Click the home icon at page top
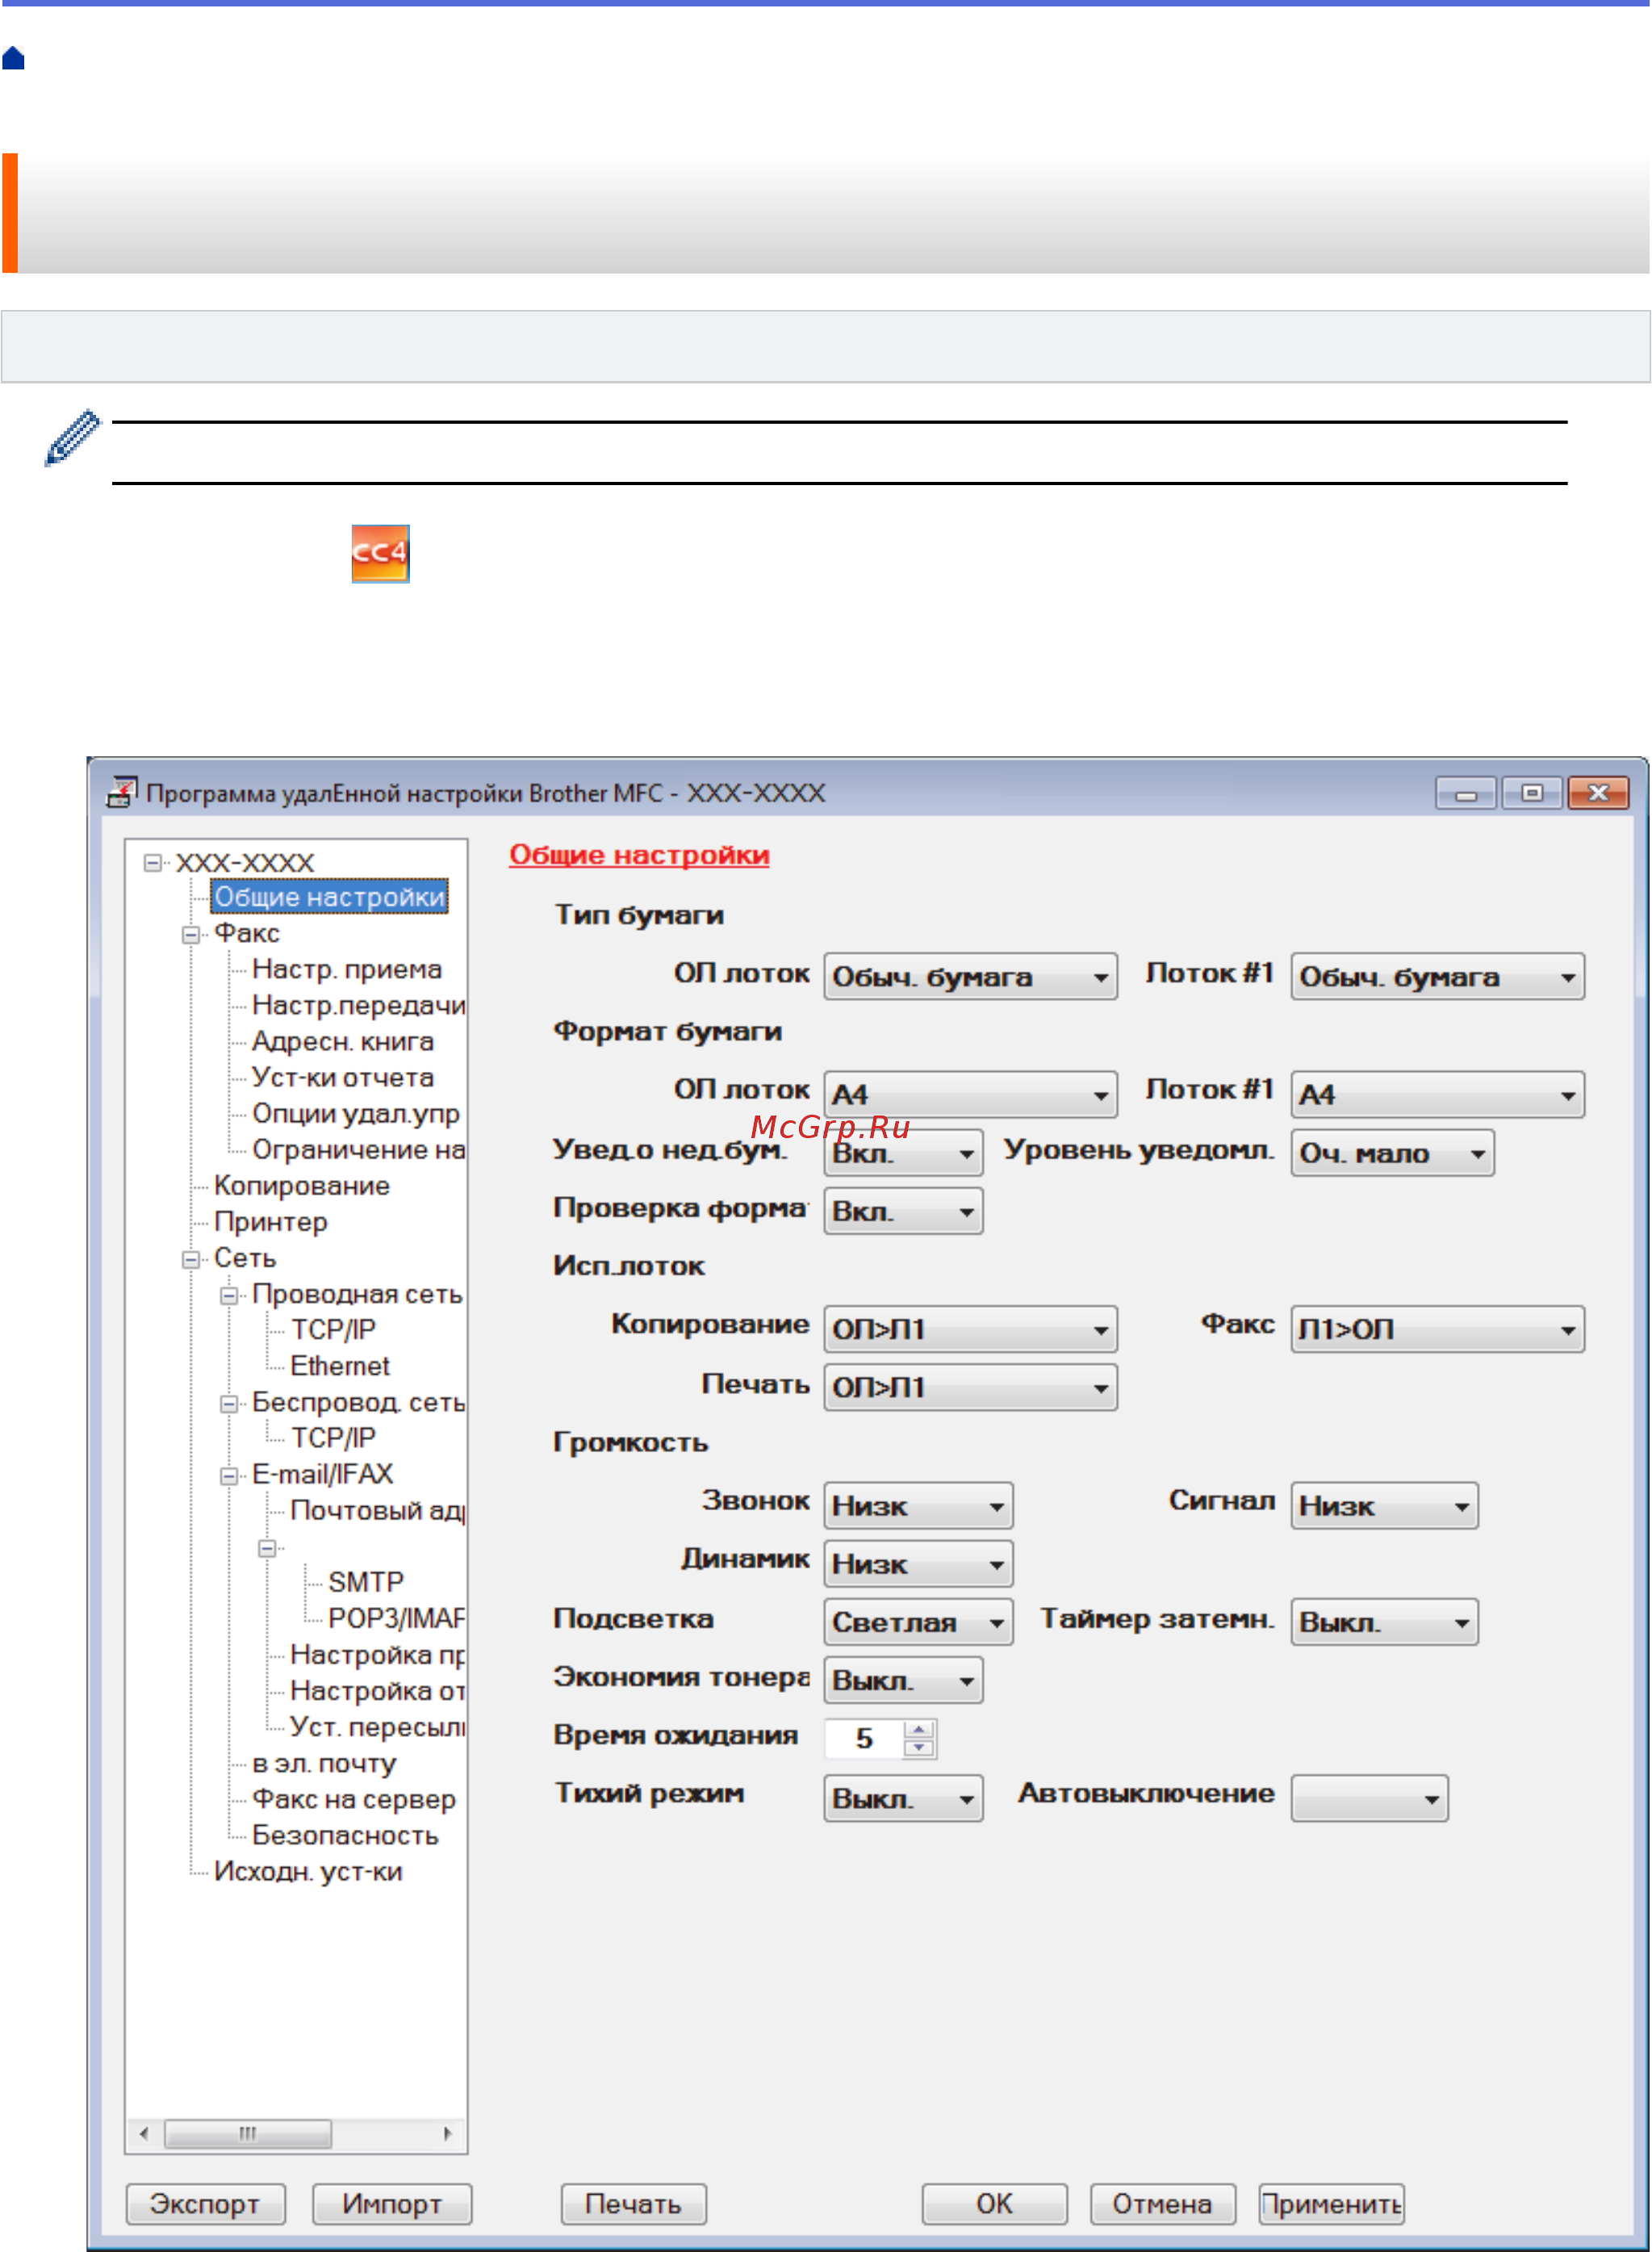This screenshot has height=2252, width=1652. click(x=13, y=58)
